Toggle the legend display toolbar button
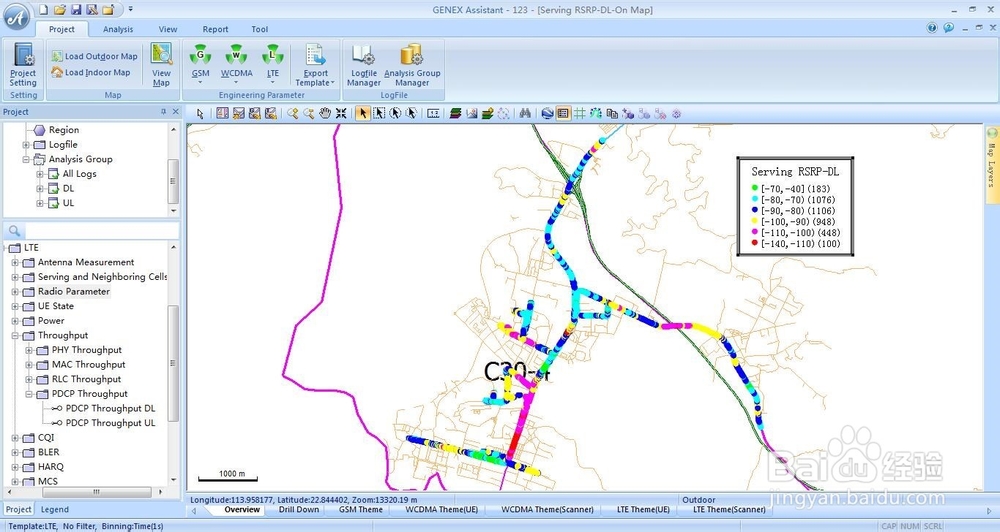 coord(563,114)
